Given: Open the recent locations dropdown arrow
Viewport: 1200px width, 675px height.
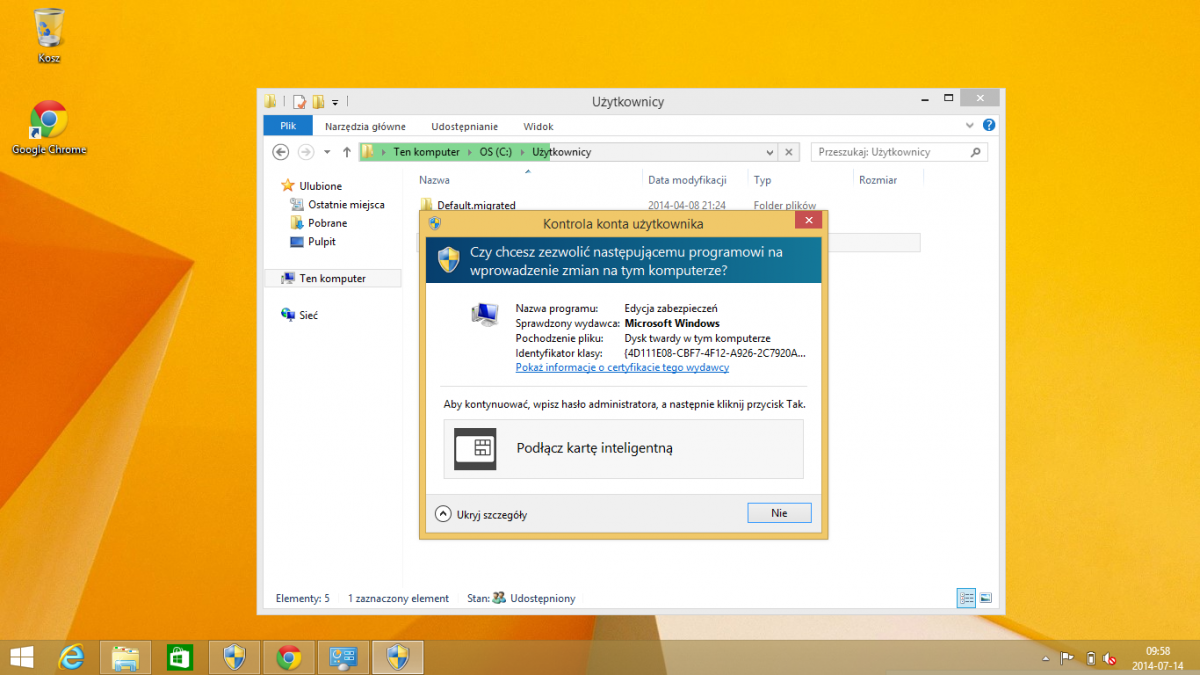Looking at the screenshot, I should (x=327, y=152).
